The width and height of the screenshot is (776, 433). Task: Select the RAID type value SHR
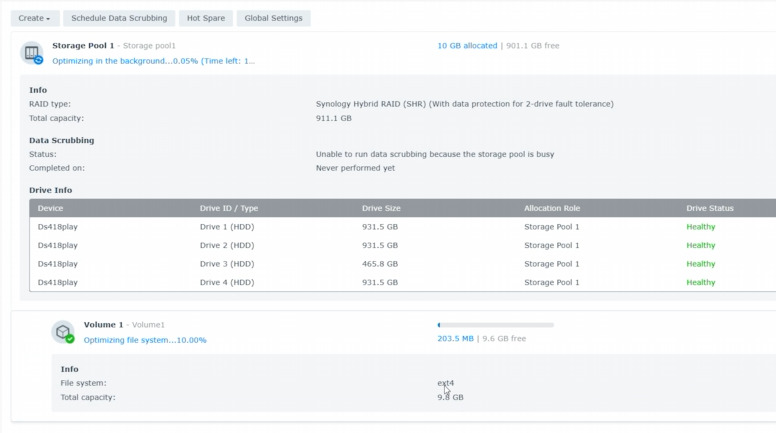click(464, 104)
